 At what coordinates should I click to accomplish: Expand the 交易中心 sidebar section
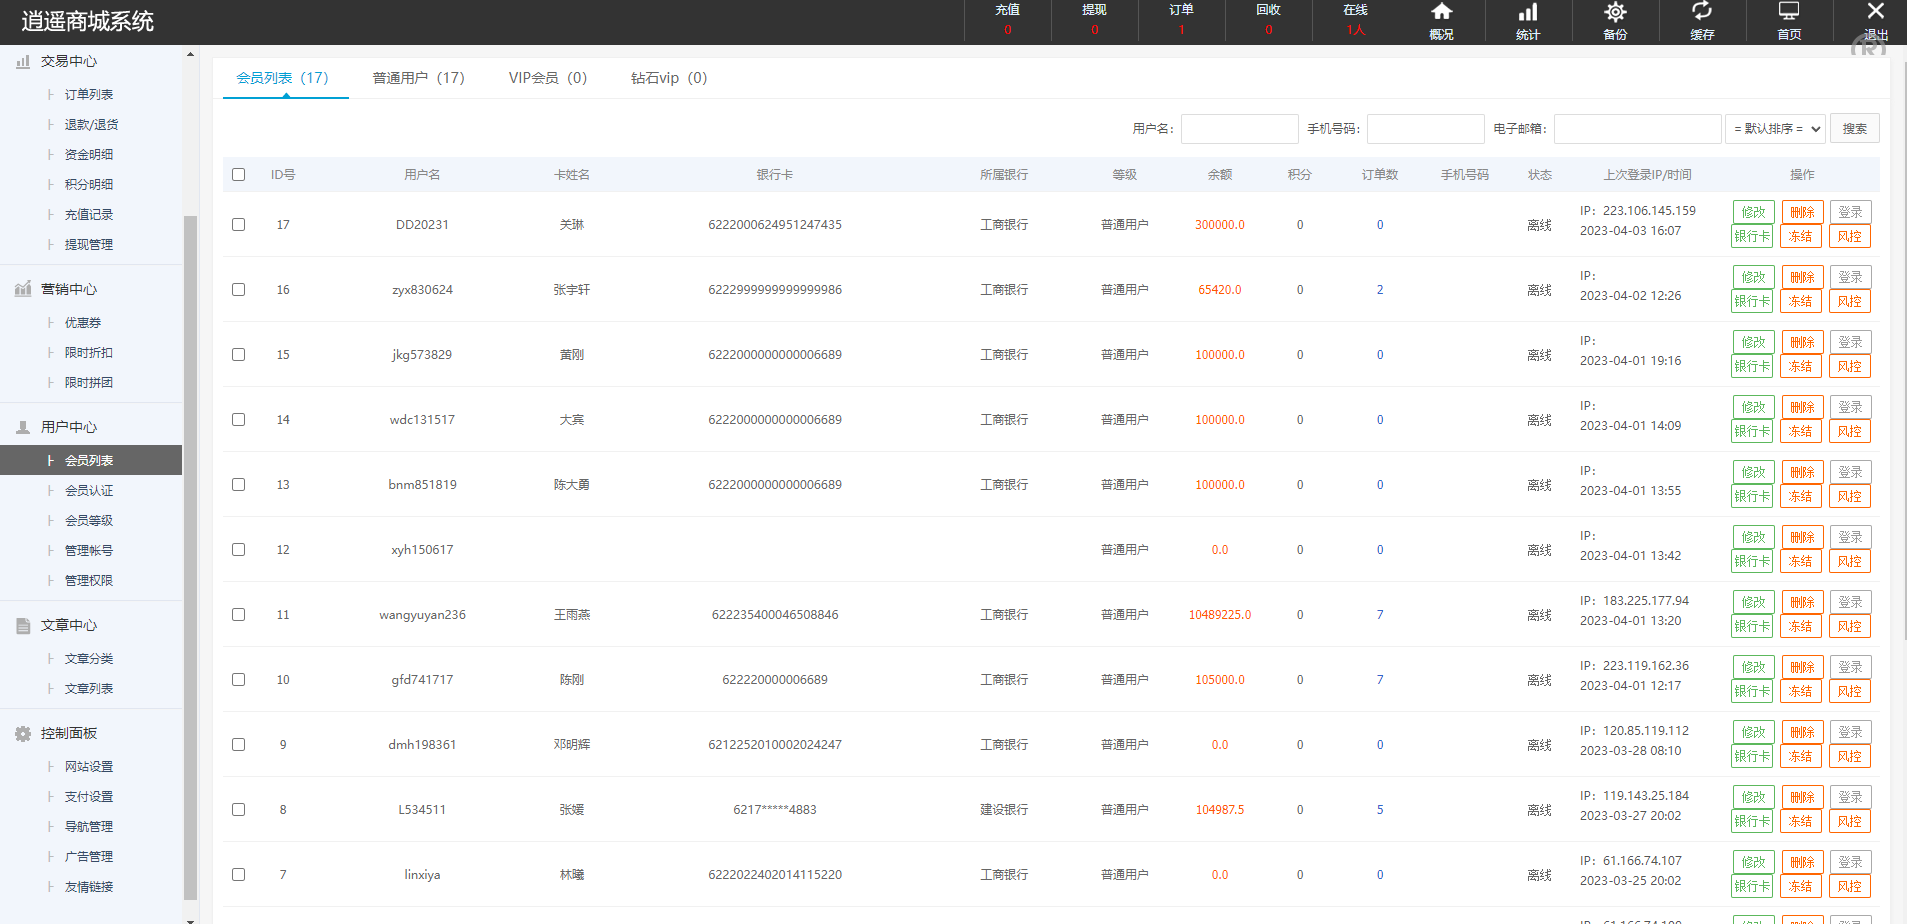[67, 61]
